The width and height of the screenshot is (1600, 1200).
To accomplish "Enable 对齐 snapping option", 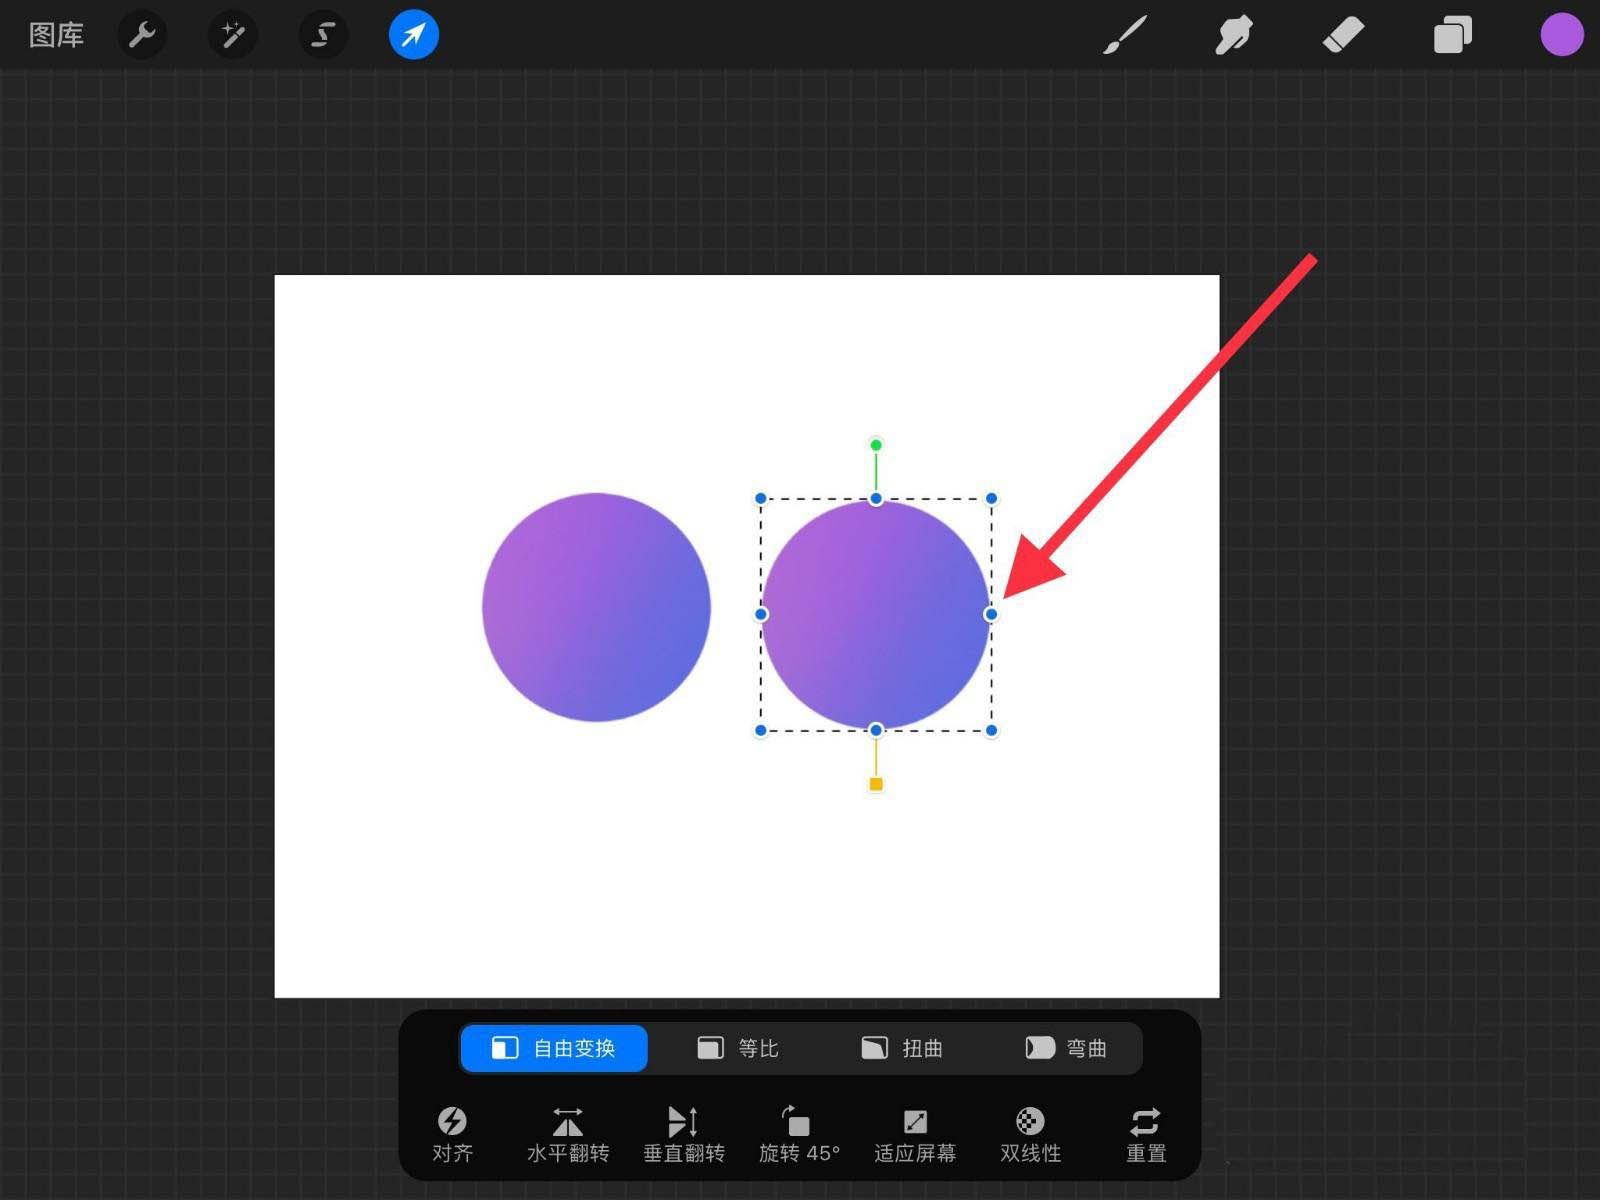I will 453,1133.
